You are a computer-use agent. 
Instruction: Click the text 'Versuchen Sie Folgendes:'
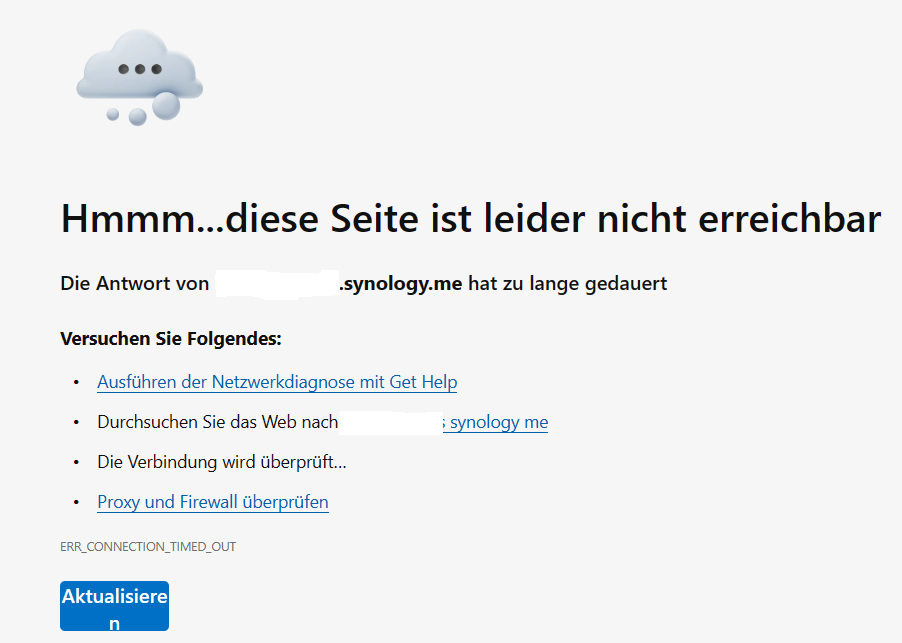pos(171,339)
